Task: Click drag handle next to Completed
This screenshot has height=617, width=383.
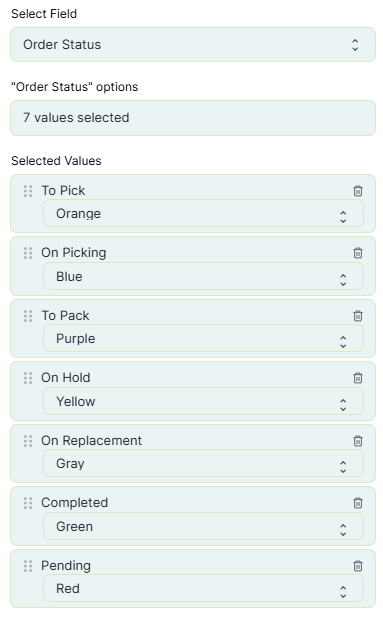Action: [x=28, y=503]
